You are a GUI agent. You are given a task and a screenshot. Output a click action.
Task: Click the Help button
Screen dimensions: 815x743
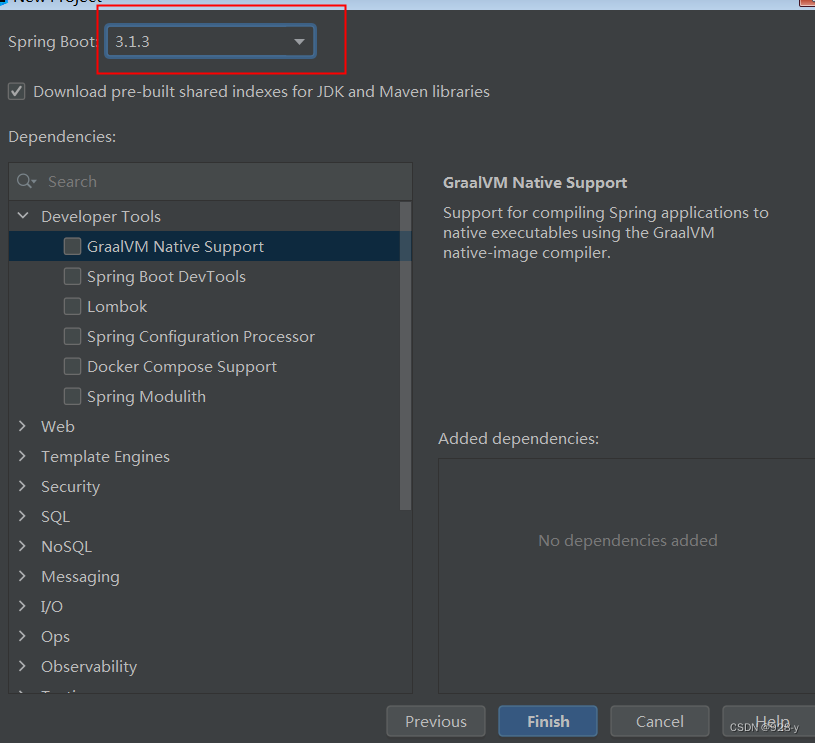[x=771, y=721]
